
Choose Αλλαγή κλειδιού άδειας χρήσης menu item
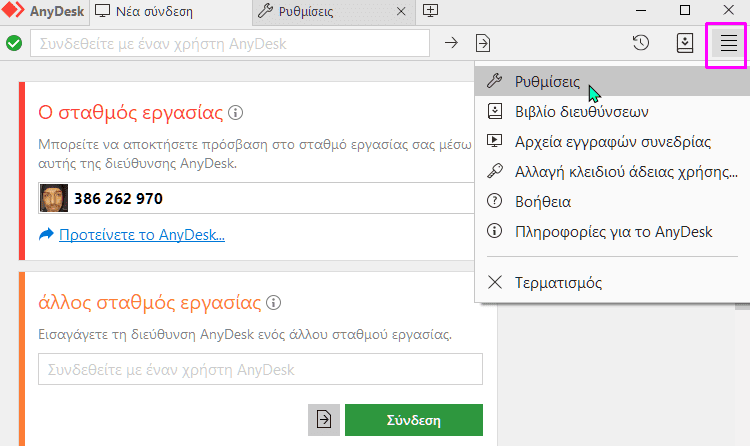tap(612, 171)
